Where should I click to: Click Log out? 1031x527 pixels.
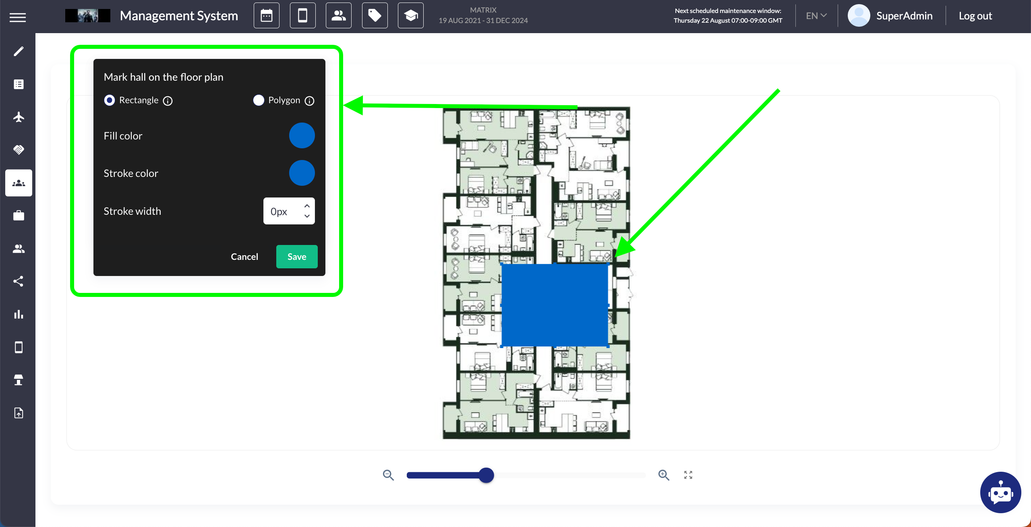click(975, 16)
